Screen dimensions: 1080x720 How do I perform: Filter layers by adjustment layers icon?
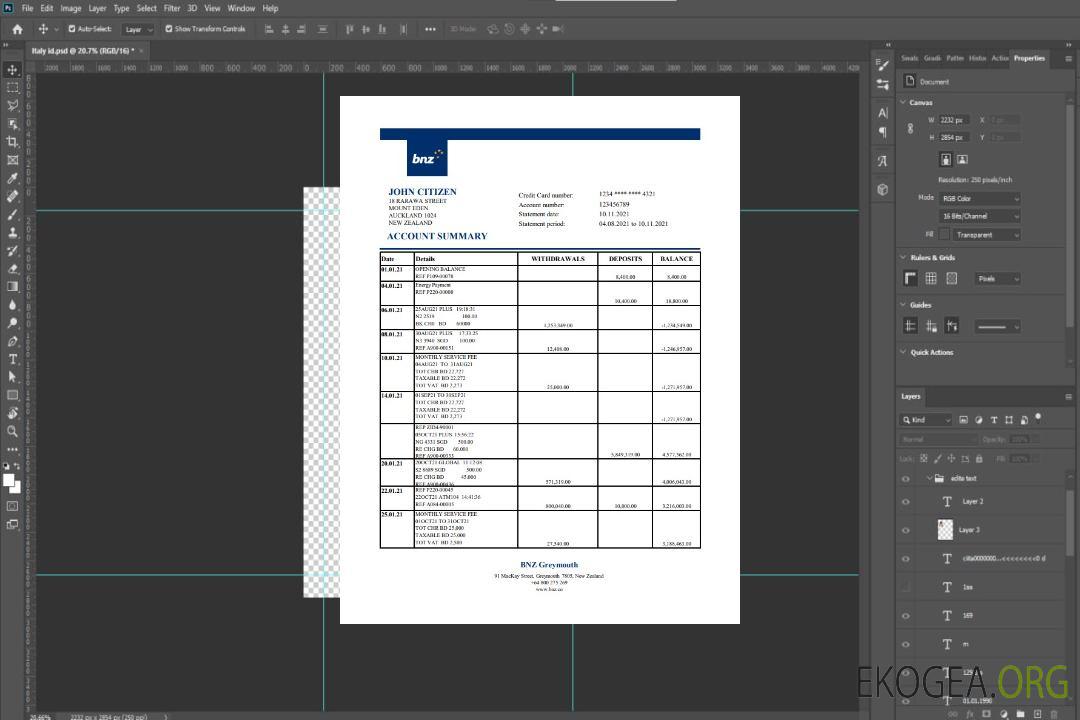coord(979,420)
